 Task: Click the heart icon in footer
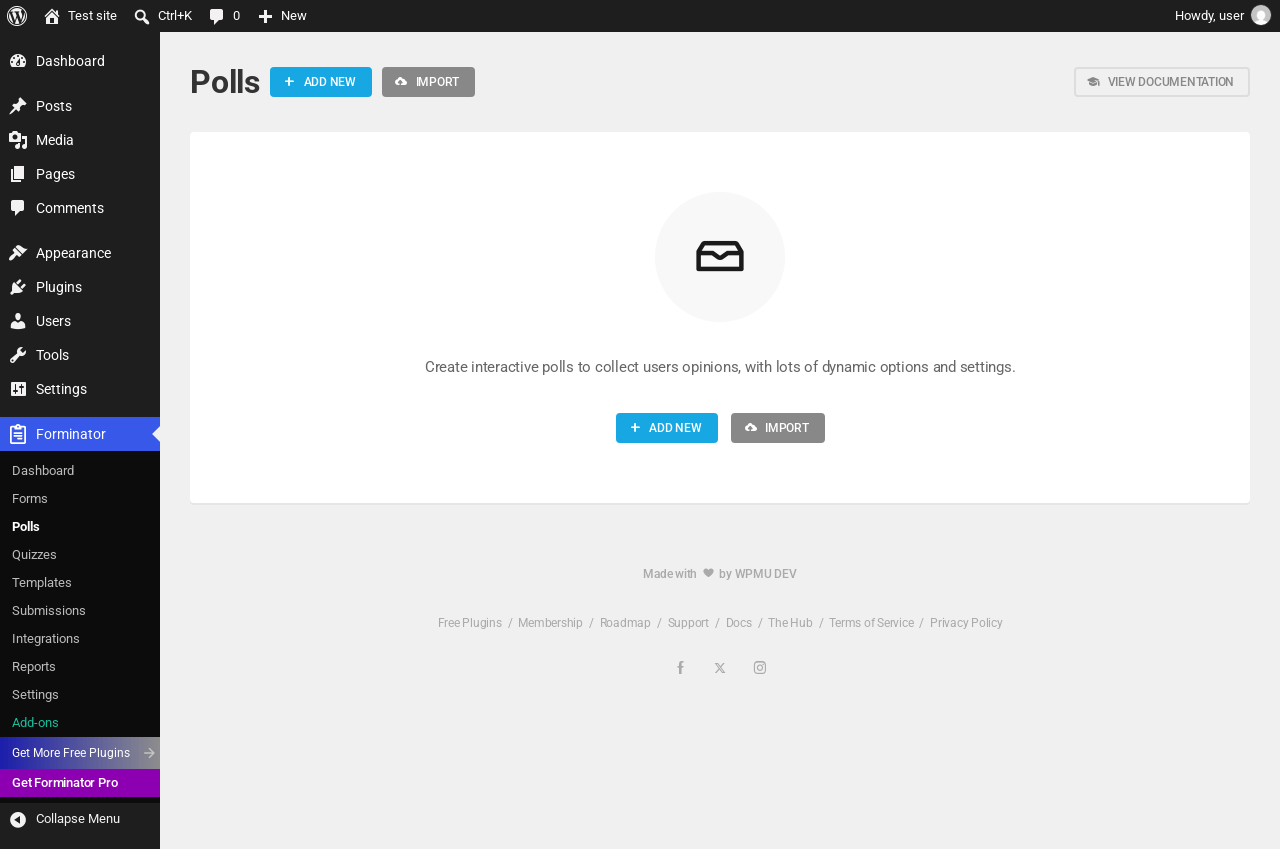point(708,573)
